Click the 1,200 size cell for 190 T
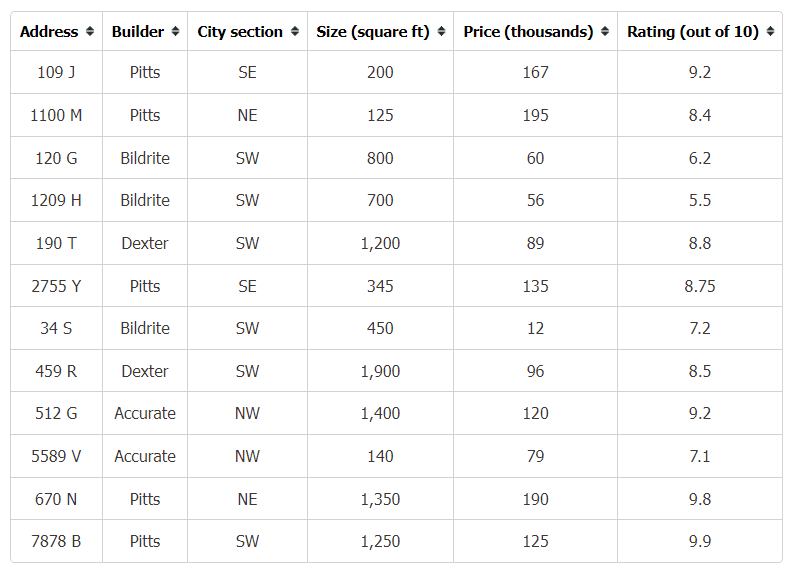 (x=380, y=243)
